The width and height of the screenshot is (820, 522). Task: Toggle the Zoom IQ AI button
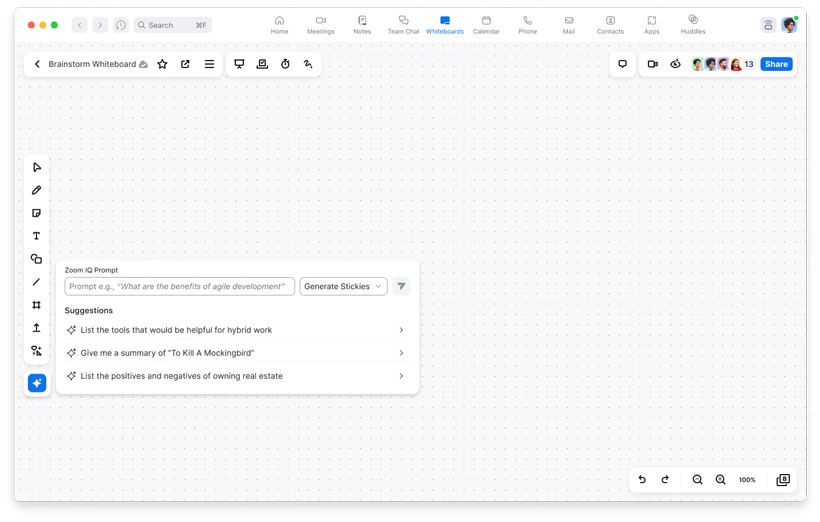coord(37,383)
